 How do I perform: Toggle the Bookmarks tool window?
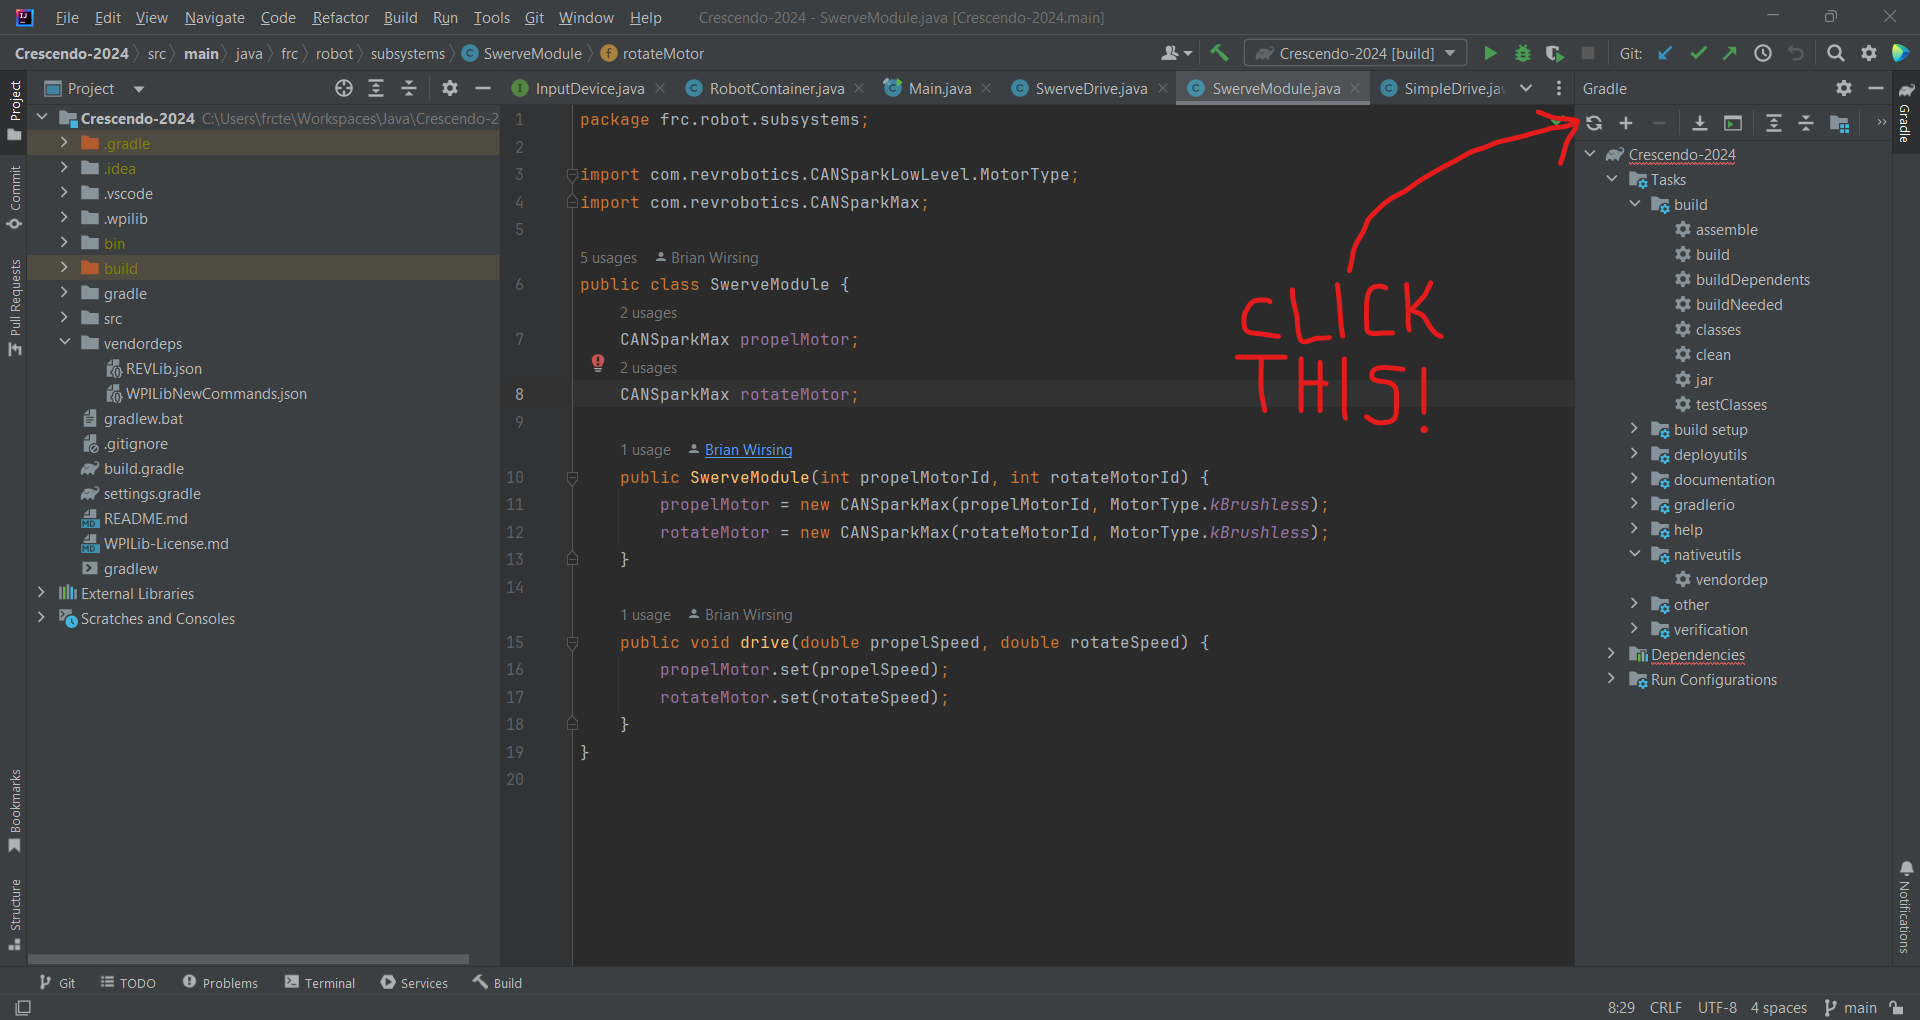[14, 810]
